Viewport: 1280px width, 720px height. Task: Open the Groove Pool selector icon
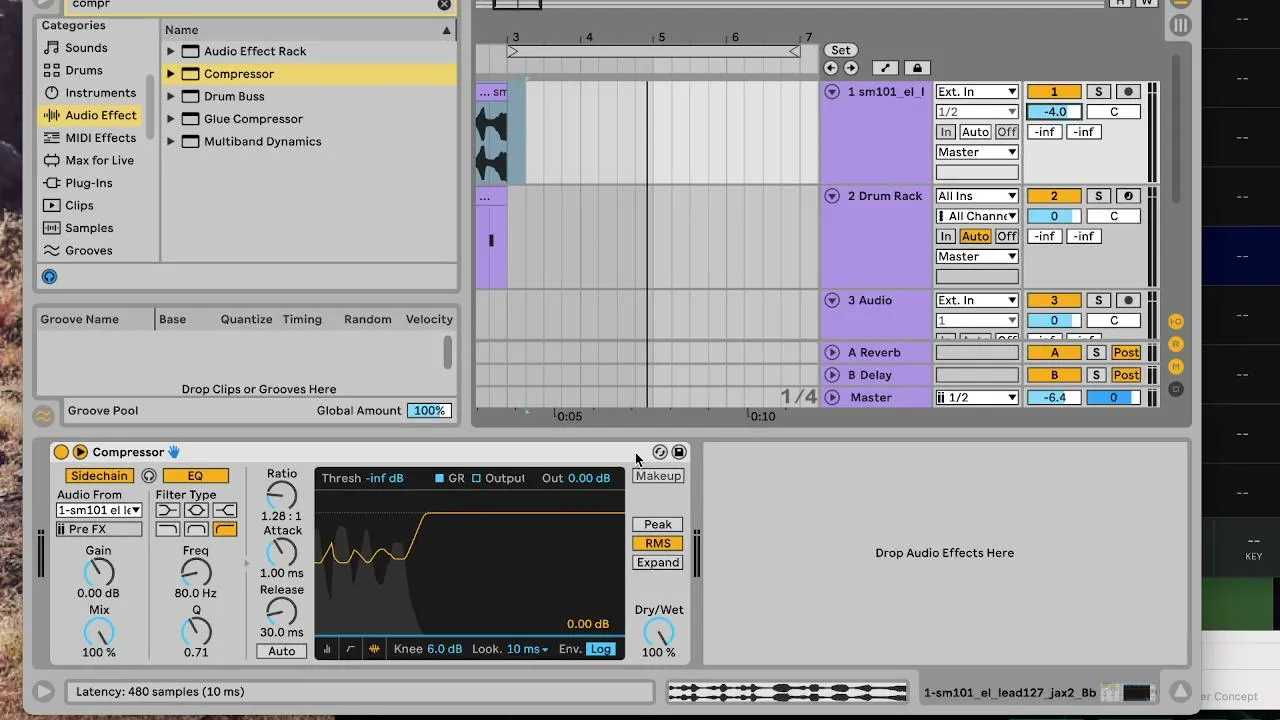43,415
